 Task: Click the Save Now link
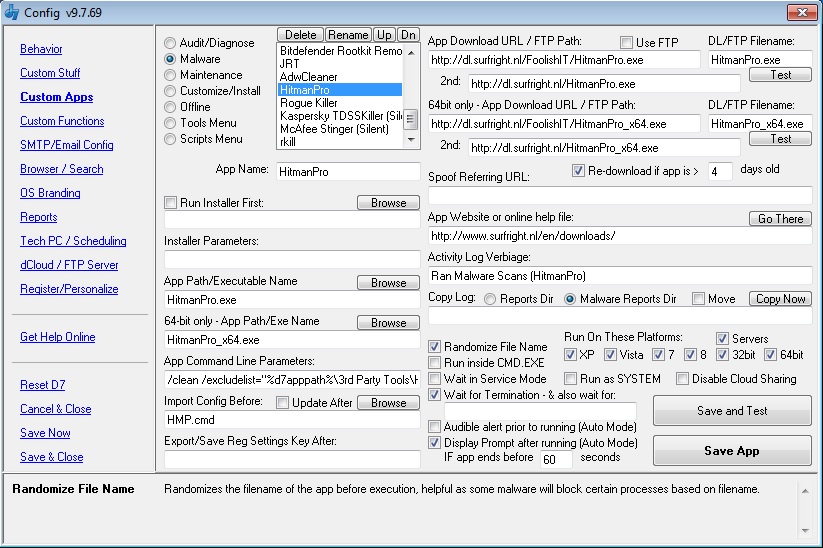point(45,433)
